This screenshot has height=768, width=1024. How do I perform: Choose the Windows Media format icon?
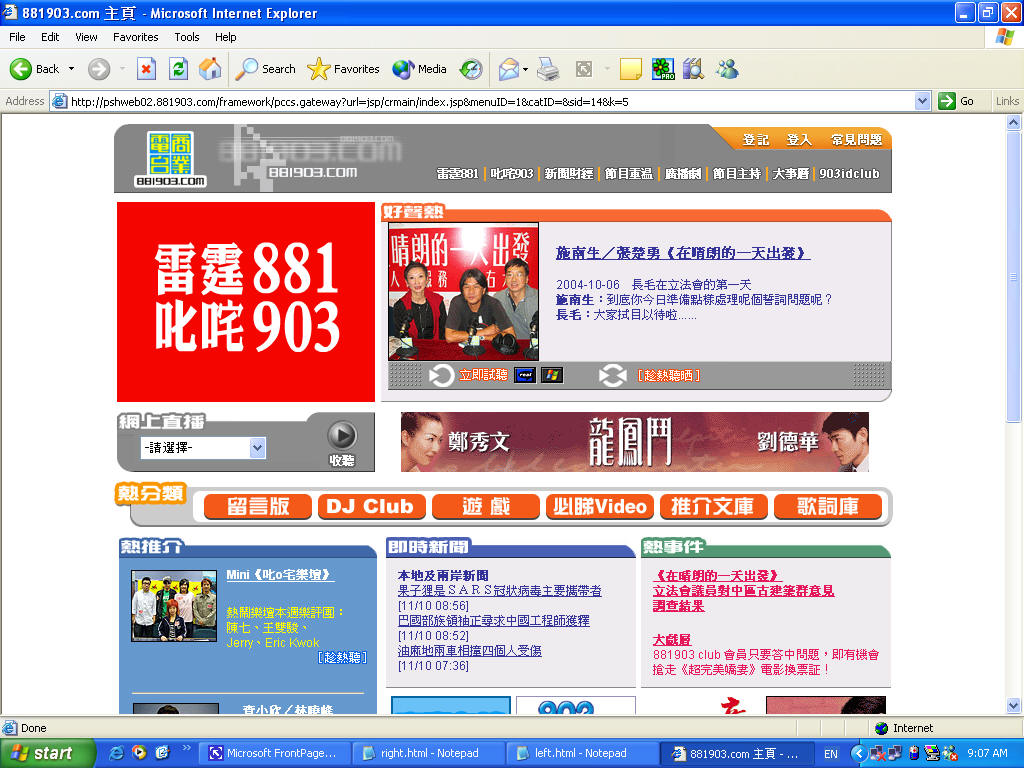(552, 375)
